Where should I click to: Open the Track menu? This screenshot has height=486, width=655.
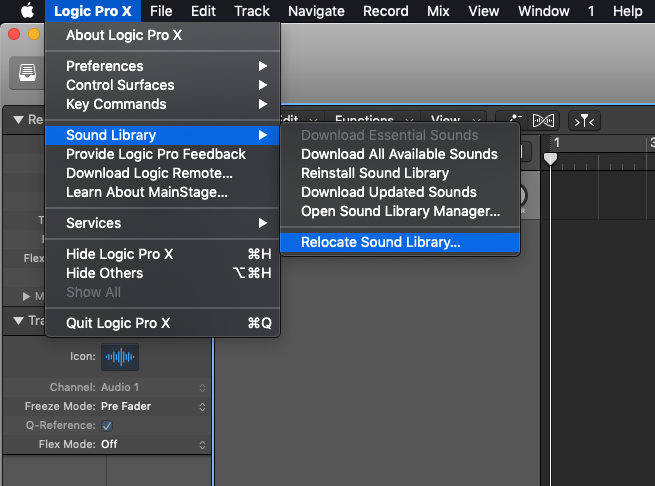click(x=252, y=11)
